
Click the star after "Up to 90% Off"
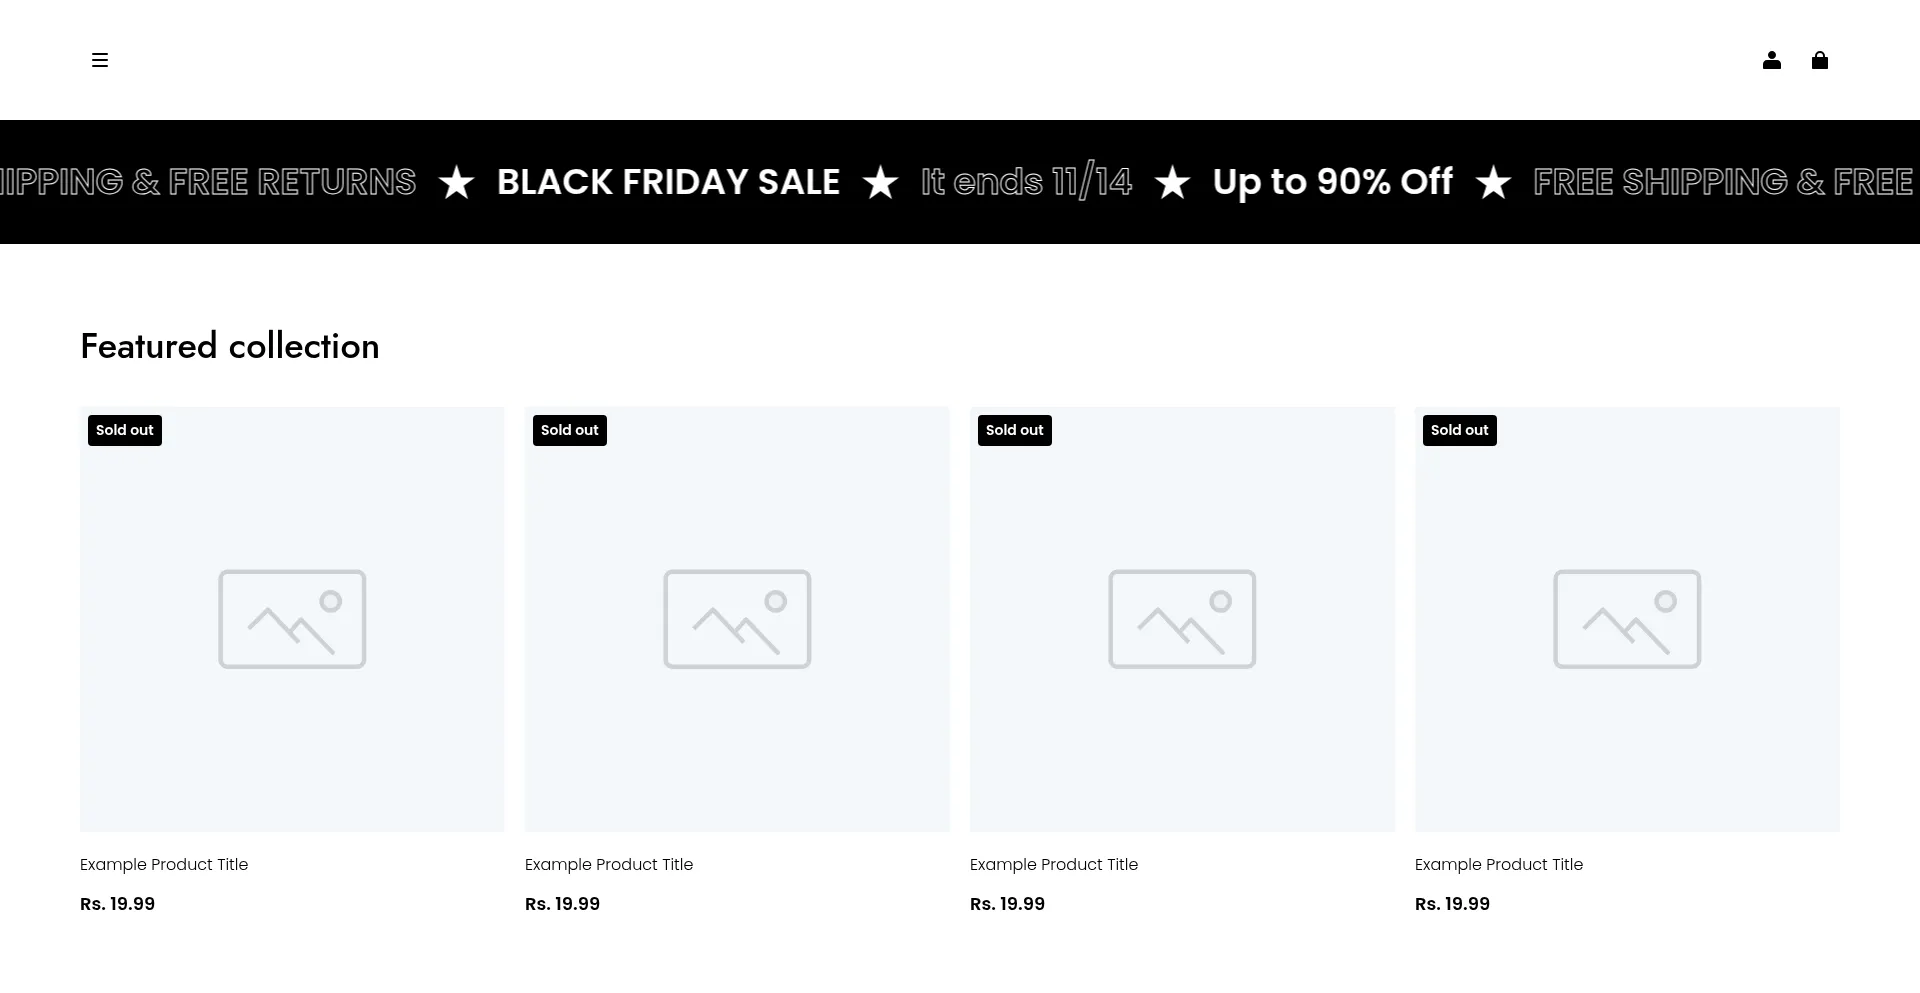click(1493, 182)
